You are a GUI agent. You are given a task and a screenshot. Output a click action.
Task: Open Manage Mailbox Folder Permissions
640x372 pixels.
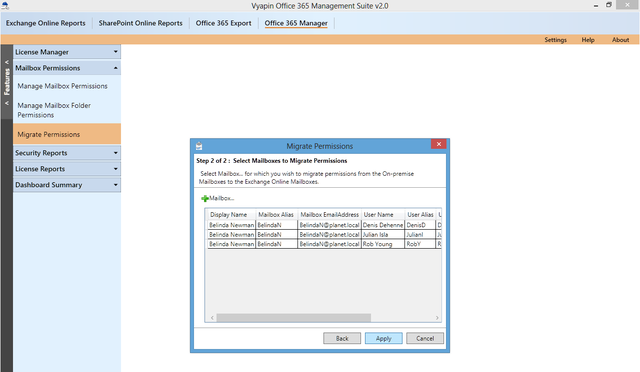54,110
